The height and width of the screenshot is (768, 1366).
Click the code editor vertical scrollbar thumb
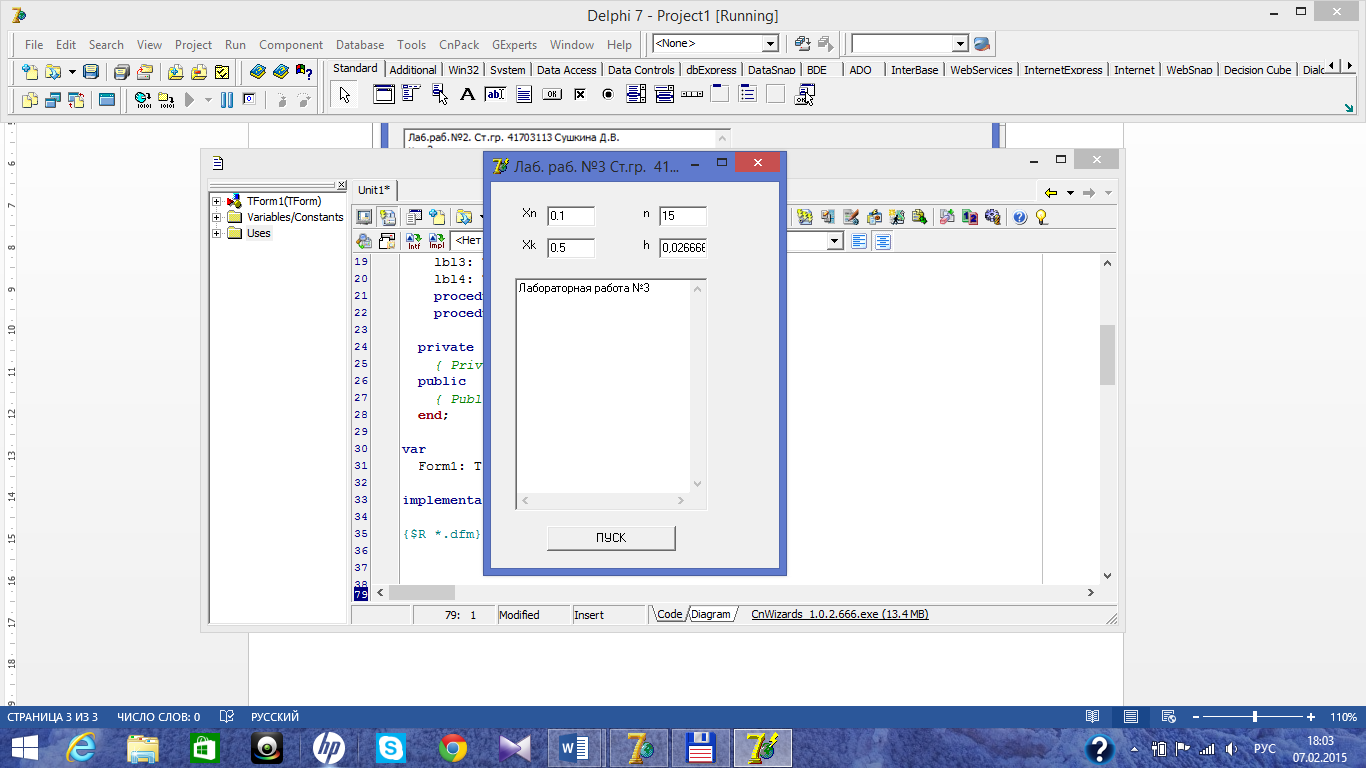[1107, 355]
